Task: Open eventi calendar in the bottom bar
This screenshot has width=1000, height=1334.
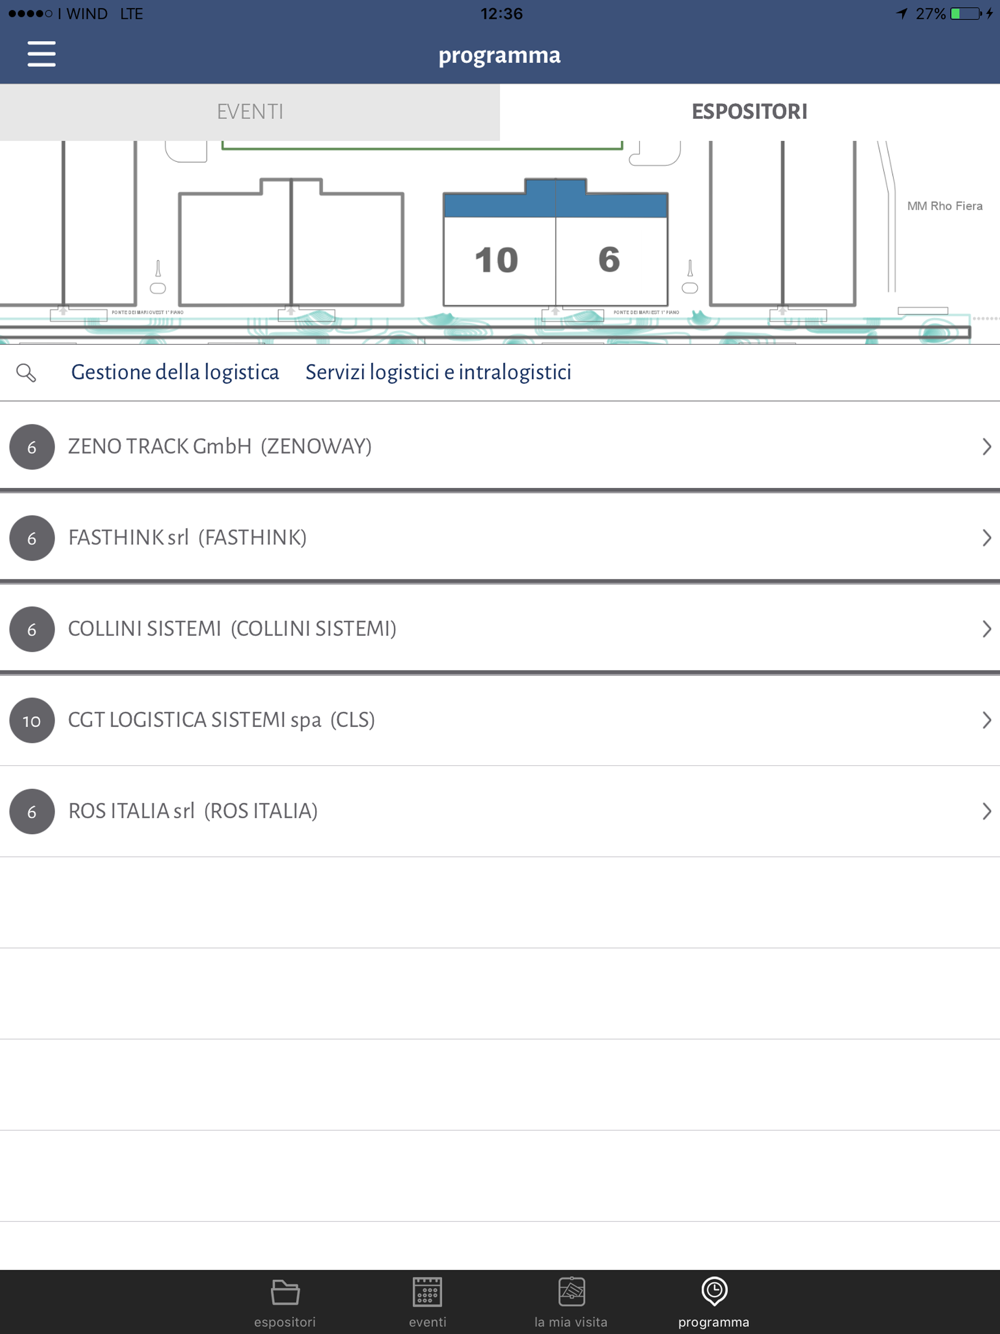Action: [x=427, y=1302]
